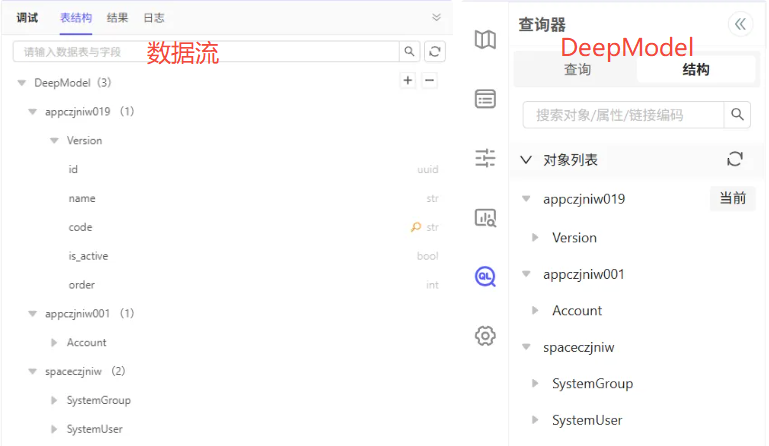
Task: Expand SystemUser in left tree
Action: pyautogui.click(x=54, y=429)
